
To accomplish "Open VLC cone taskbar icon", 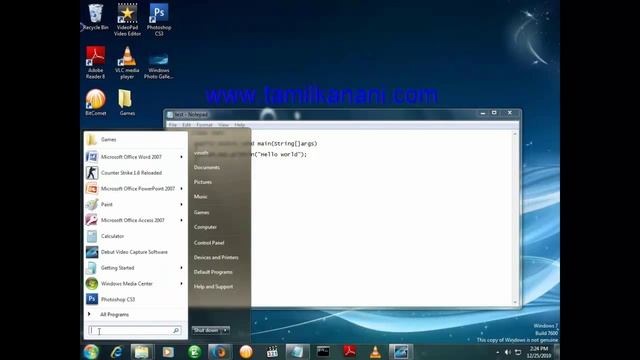I will click(x=375, y=352).
